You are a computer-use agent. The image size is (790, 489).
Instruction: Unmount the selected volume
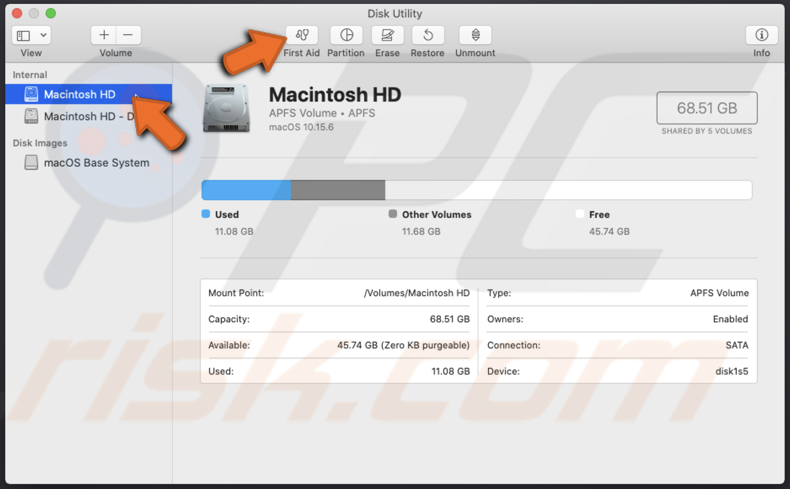(475, 35)
